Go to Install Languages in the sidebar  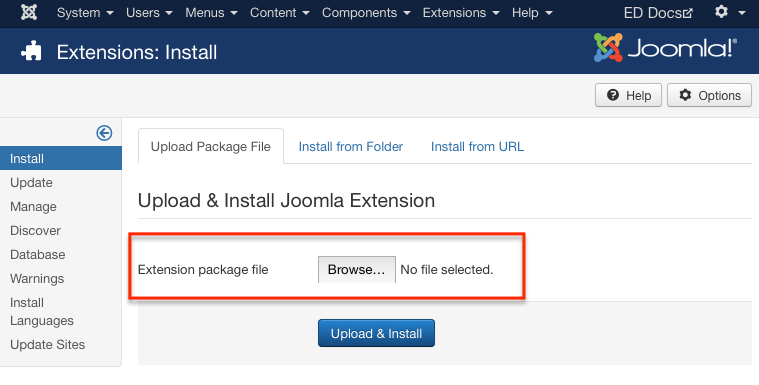pyautogui.click(x=42, y=311)
